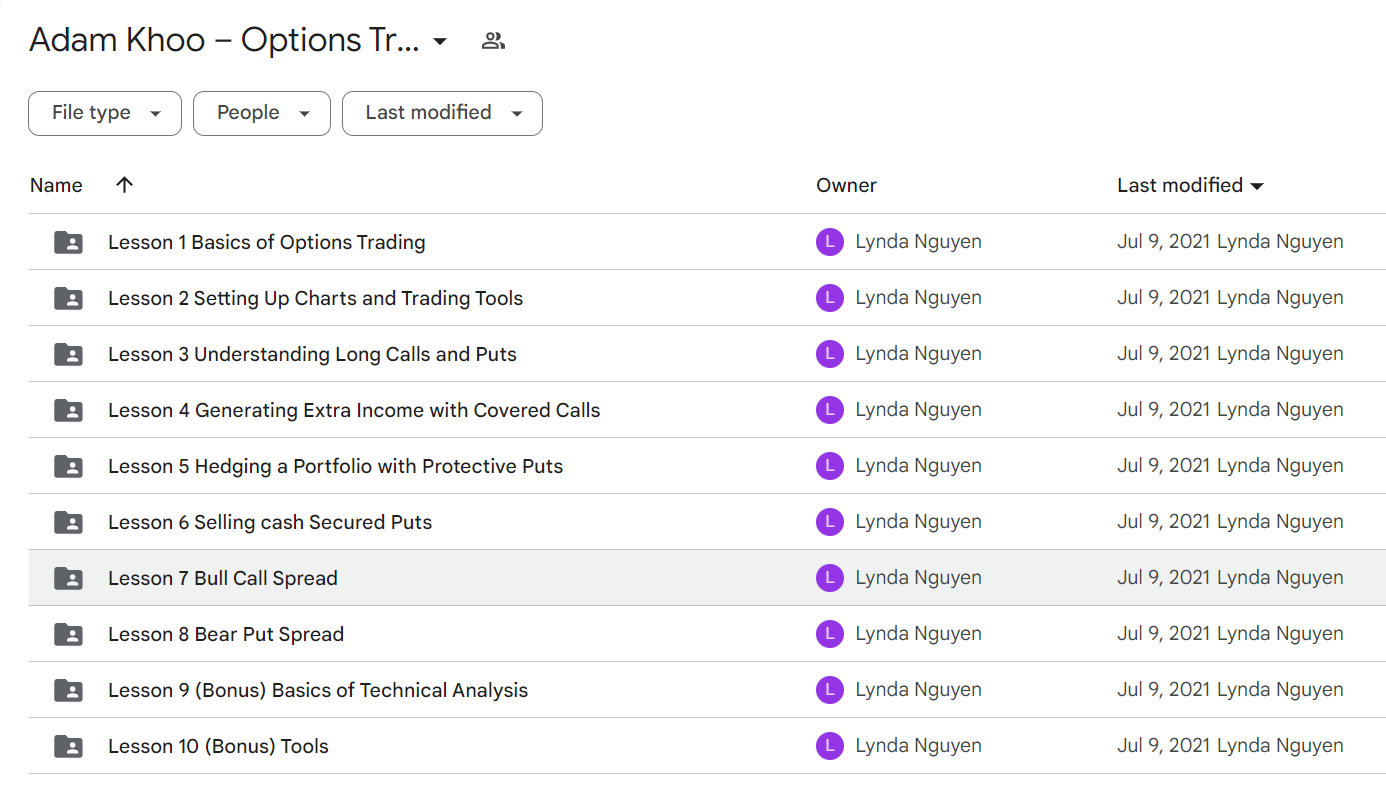Image resolution: width=1386 pixels, height=788 pixels.
Task: Click modified date Jul 9, 2021 for Lesson 2
Action: click(x=1164, y=298)
